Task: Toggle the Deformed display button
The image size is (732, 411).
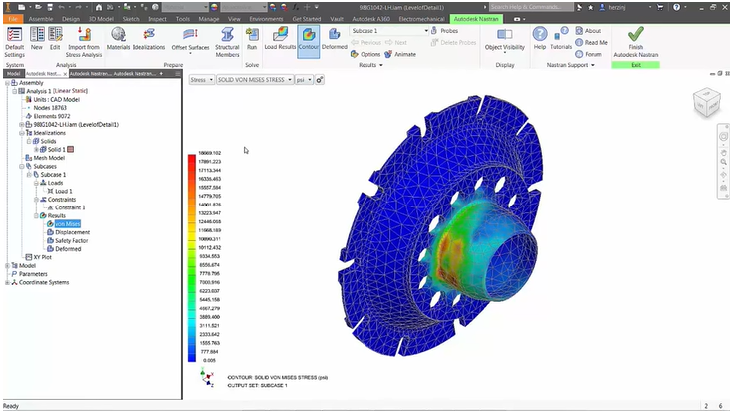Action: click(x=335, y=42)
